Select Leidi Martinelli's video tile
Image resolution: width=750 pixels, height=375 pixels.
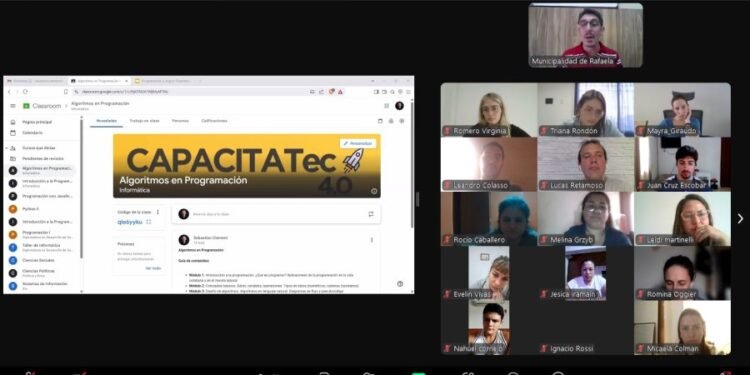tap(683, 219)
